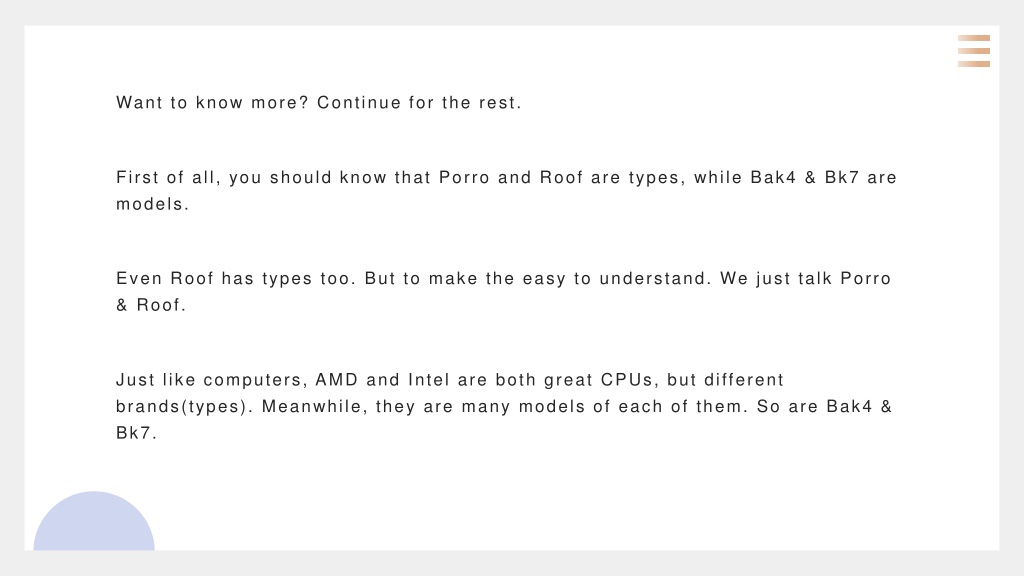This screenshot has height=576, width=1024.
Task: Click the text "brands(types)."
Action: click(x=185, y=407)
